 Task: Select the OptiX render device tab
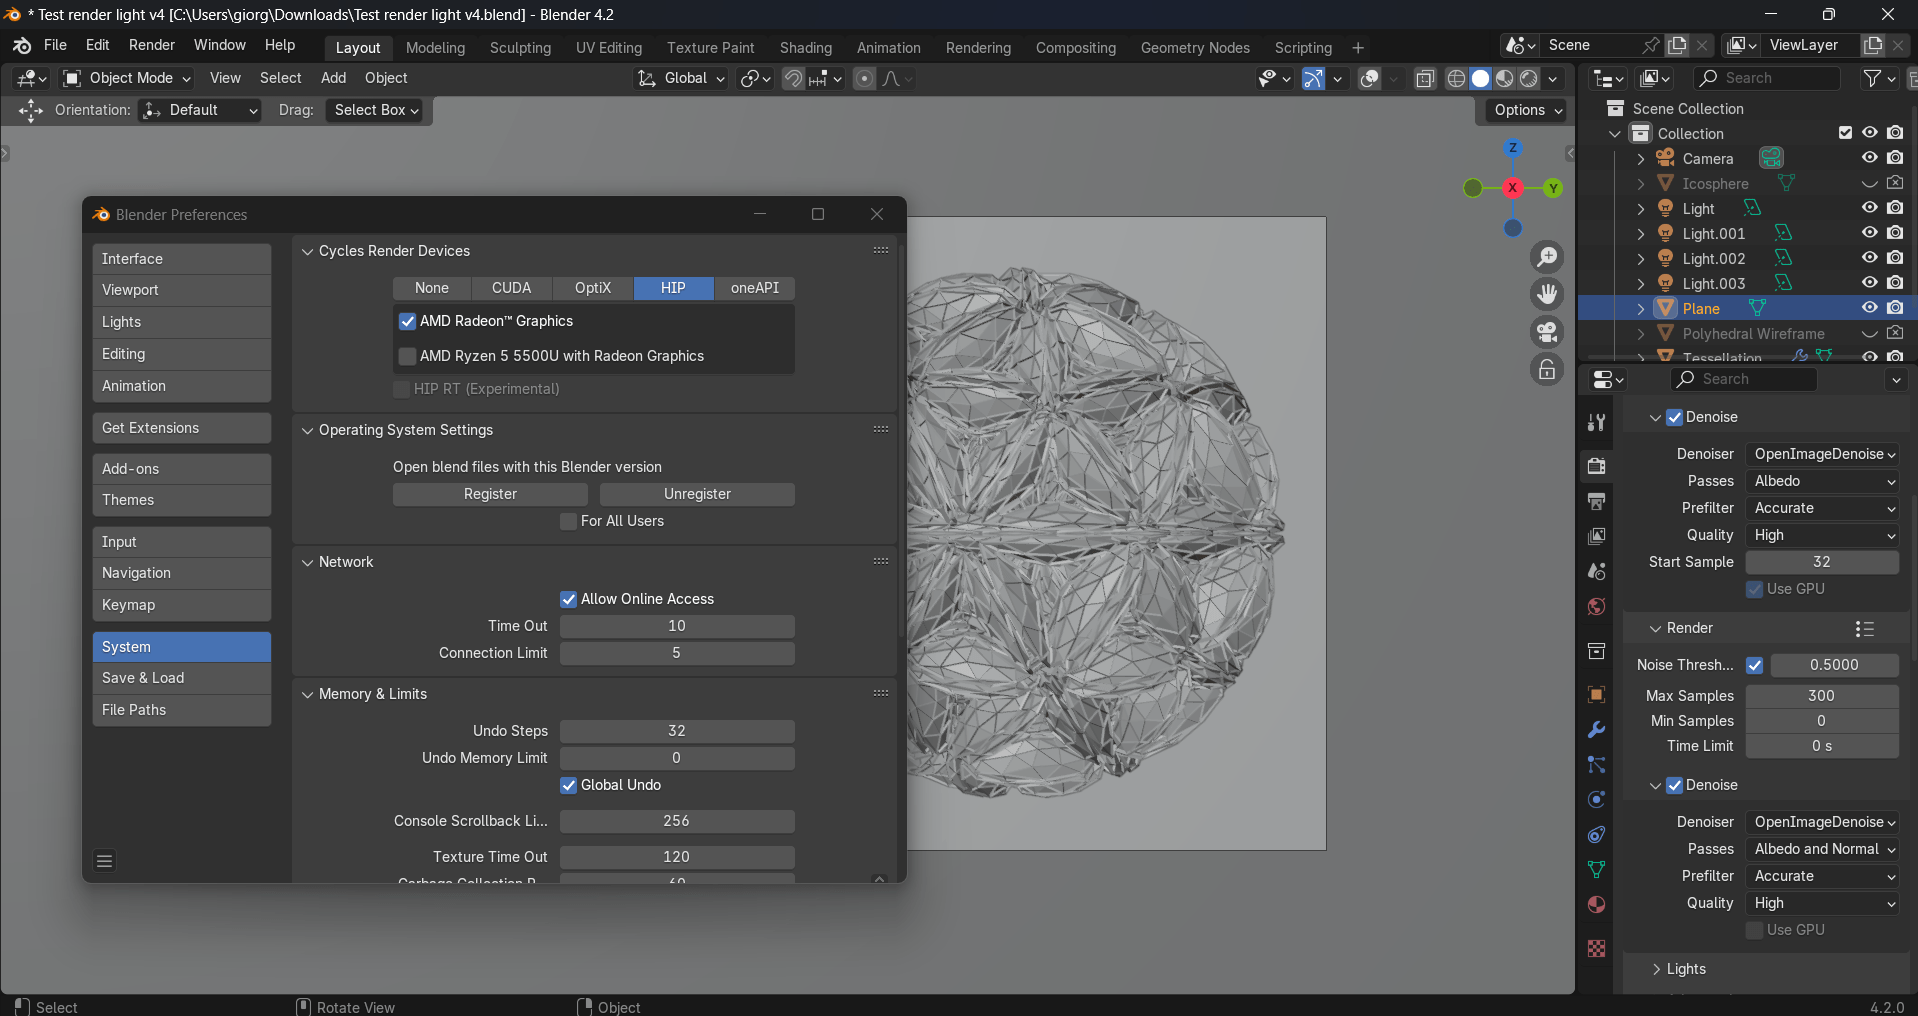coord(592,288)
